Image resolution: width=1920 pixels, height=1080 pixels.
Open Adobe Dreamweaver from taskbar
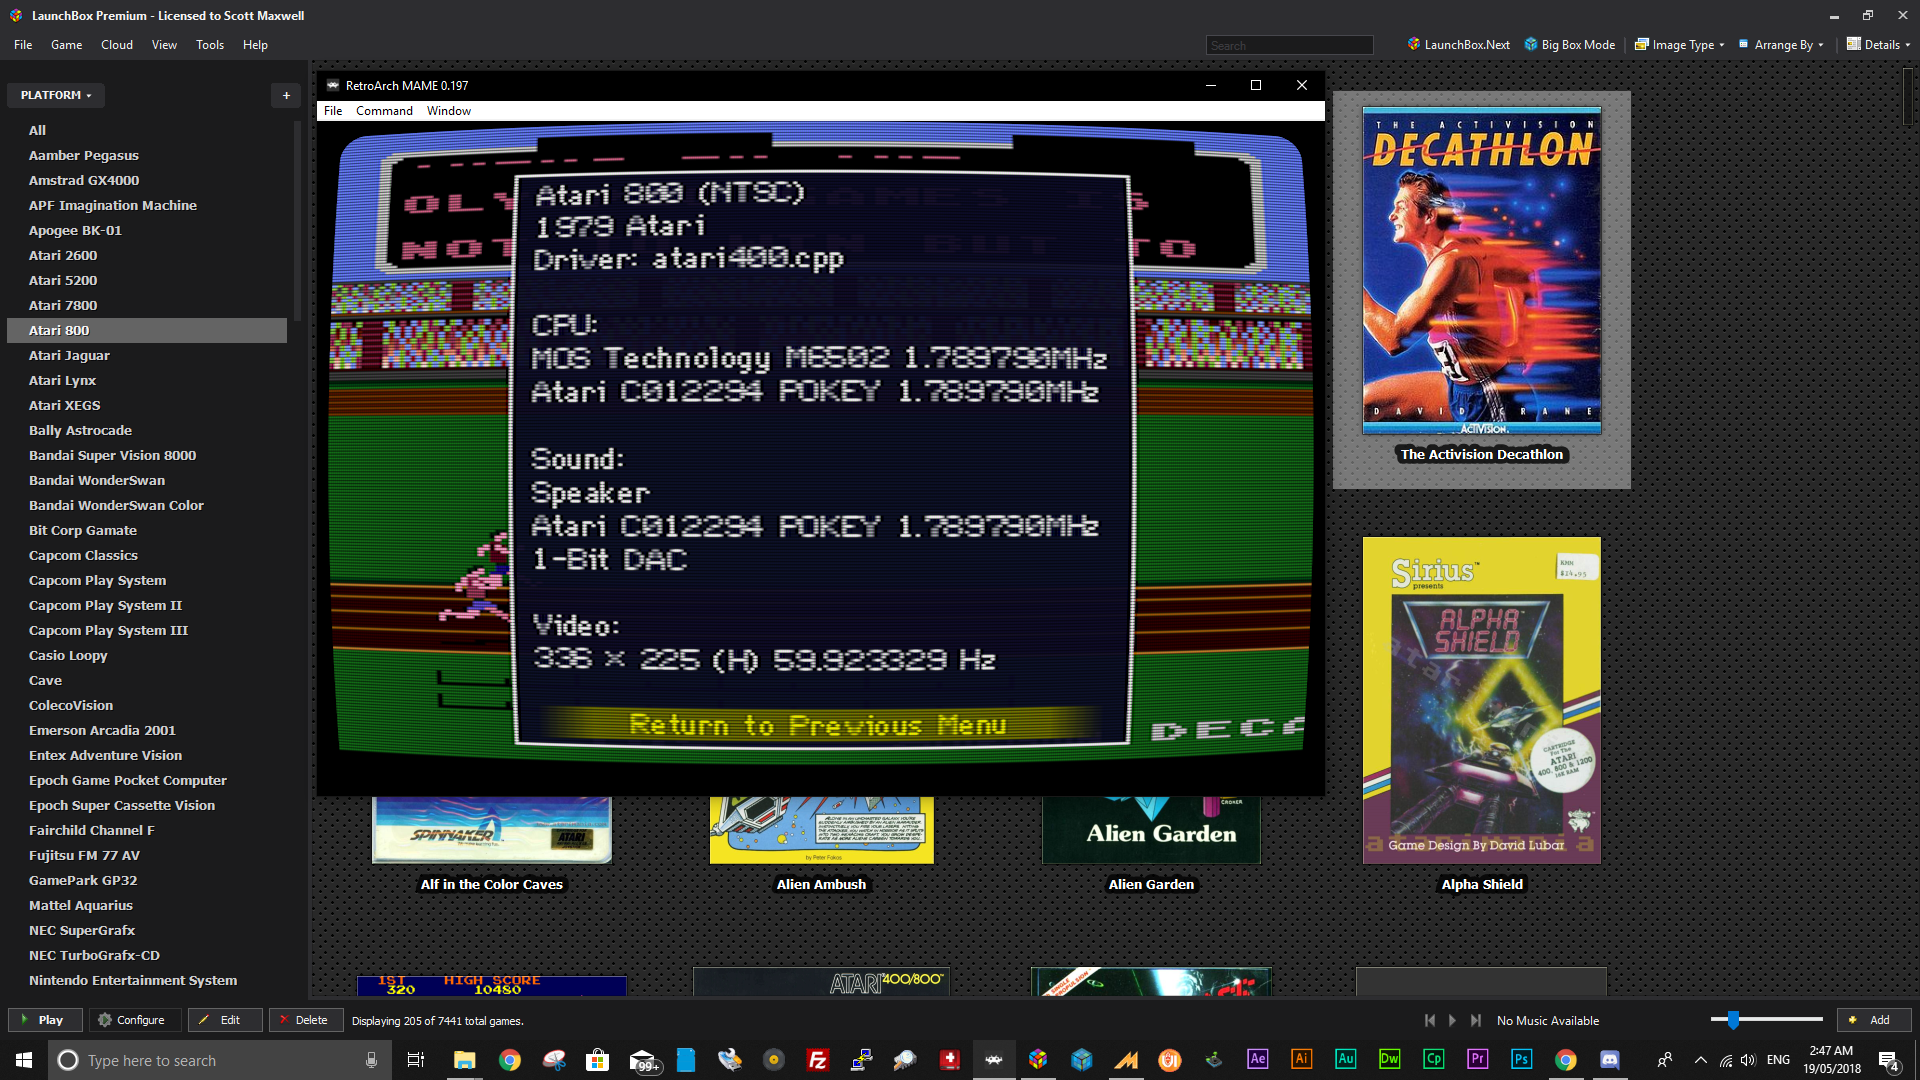[x=1390, y=1060]
